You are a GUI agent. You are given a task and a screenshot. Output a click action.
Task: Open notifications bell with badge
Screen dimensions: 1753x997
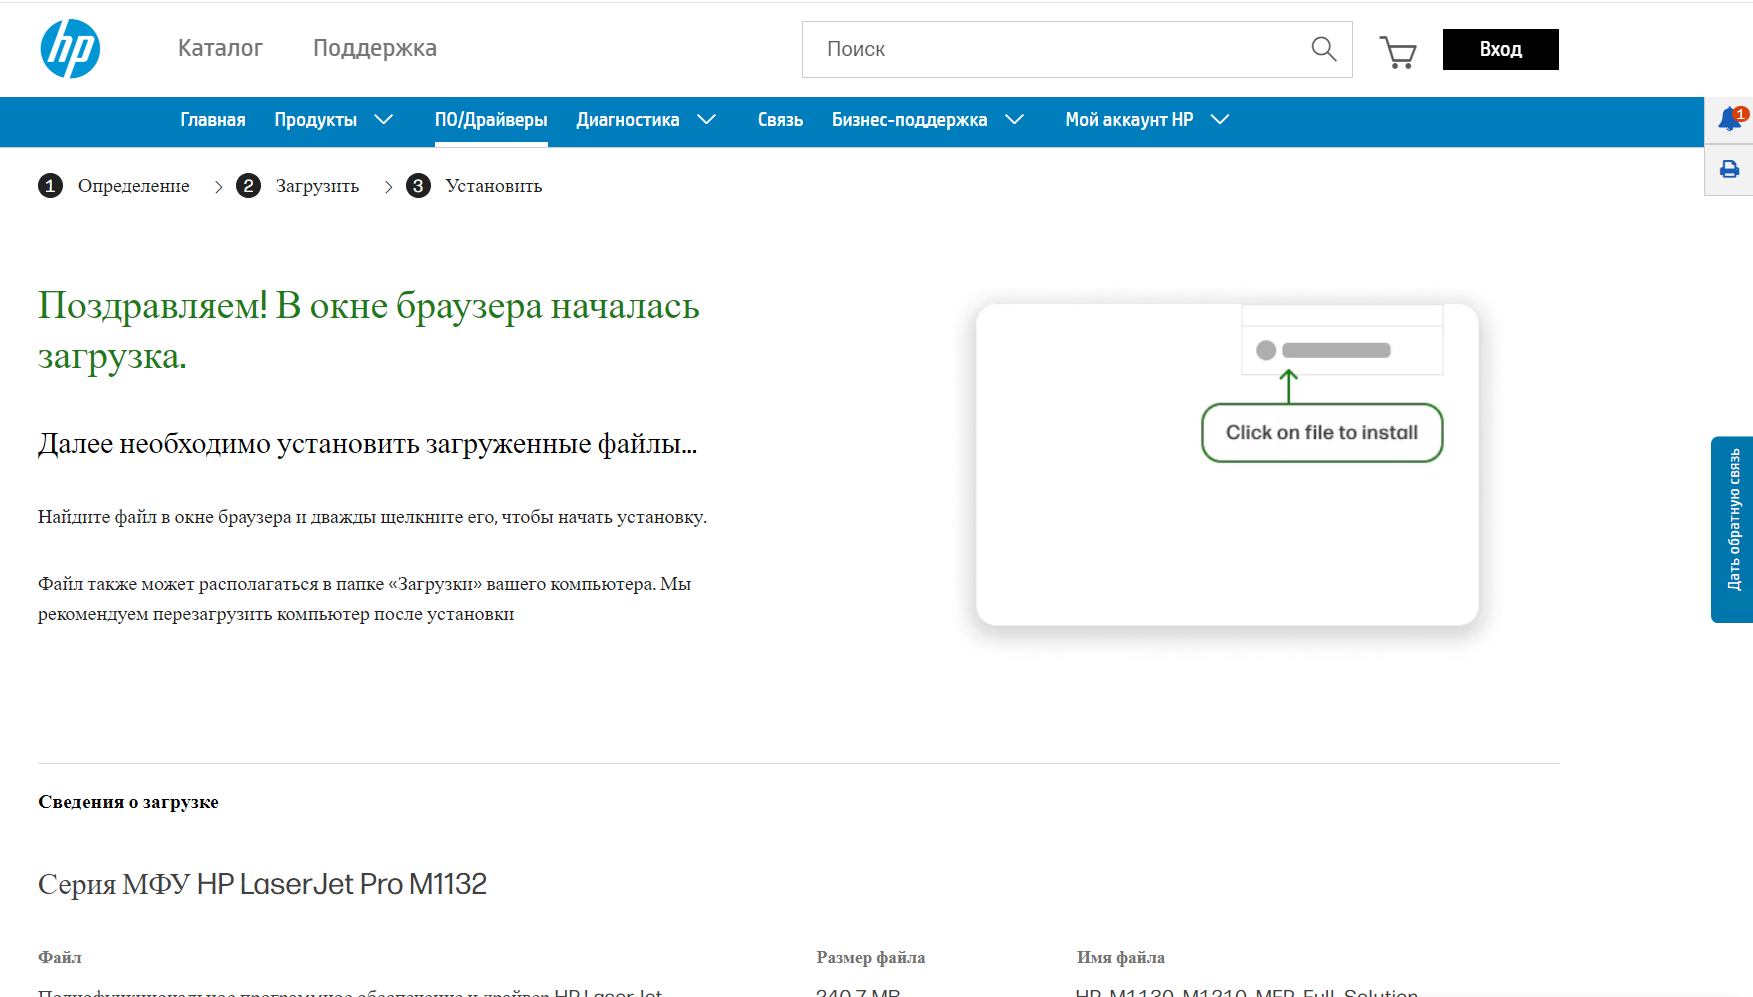(x=1730, y=119)
